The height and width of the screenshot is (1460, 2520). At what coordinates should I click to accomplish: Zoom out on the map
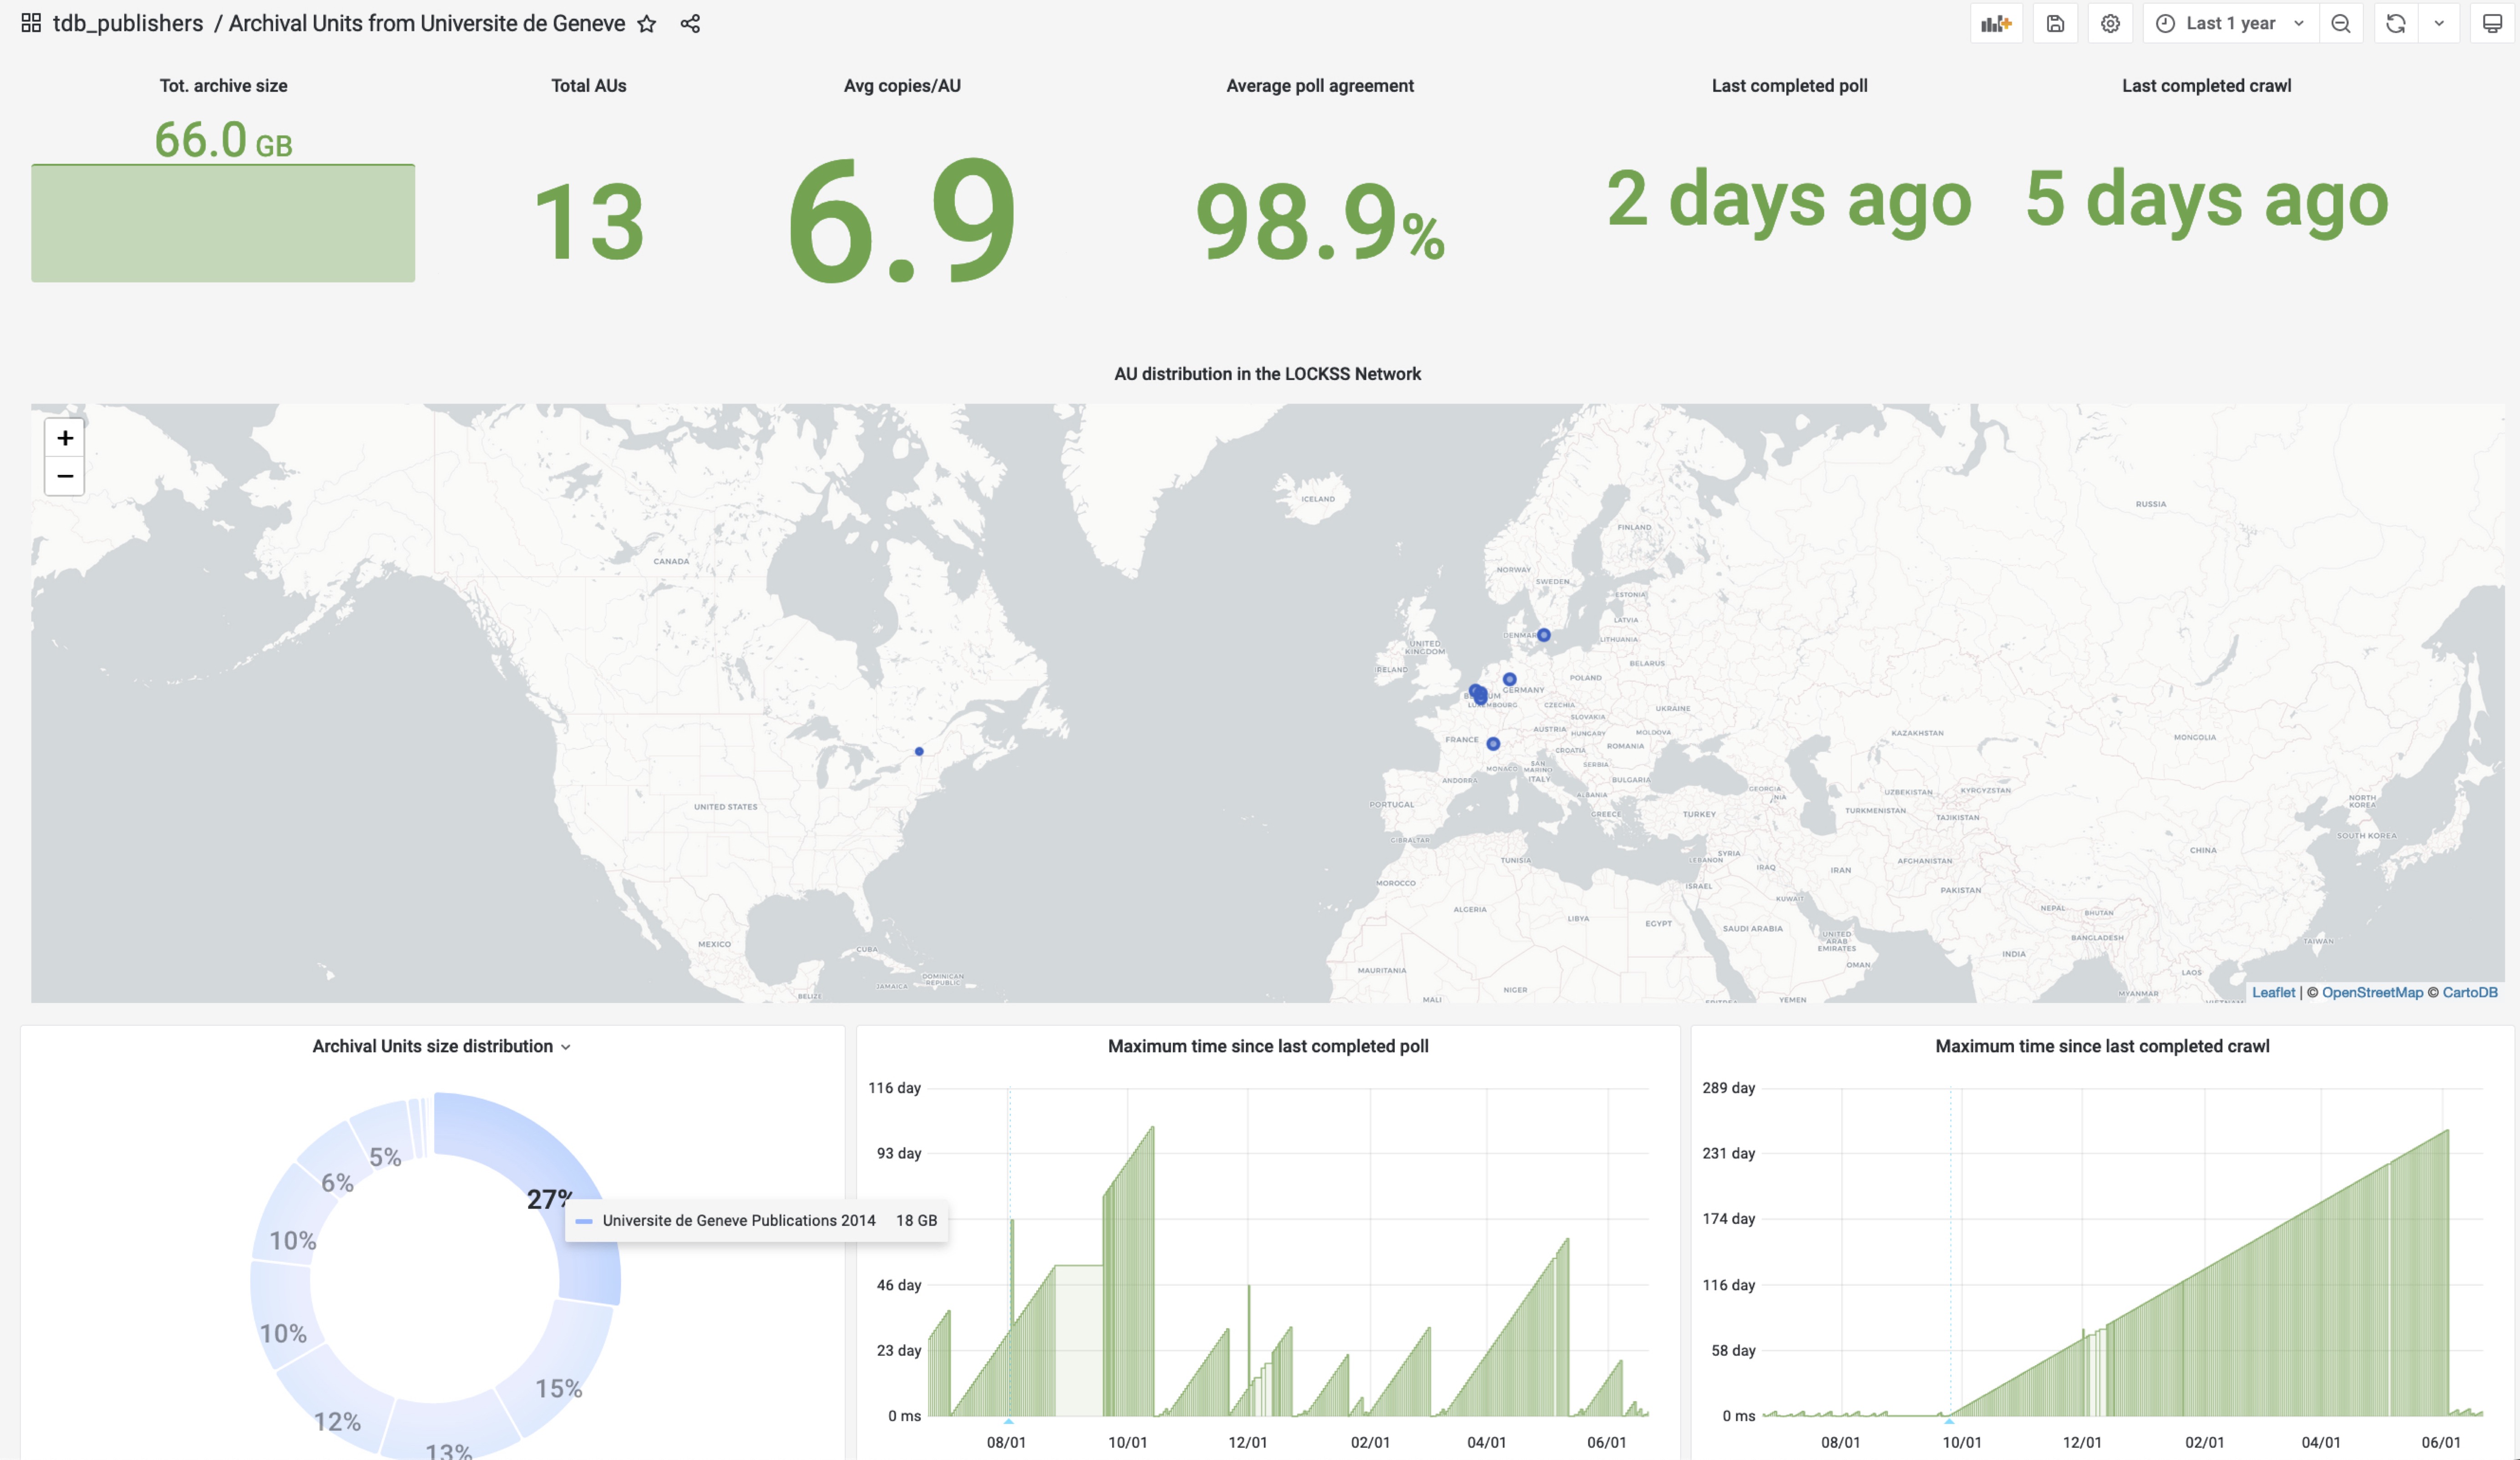pyautogui.click(x=65, y=476)
